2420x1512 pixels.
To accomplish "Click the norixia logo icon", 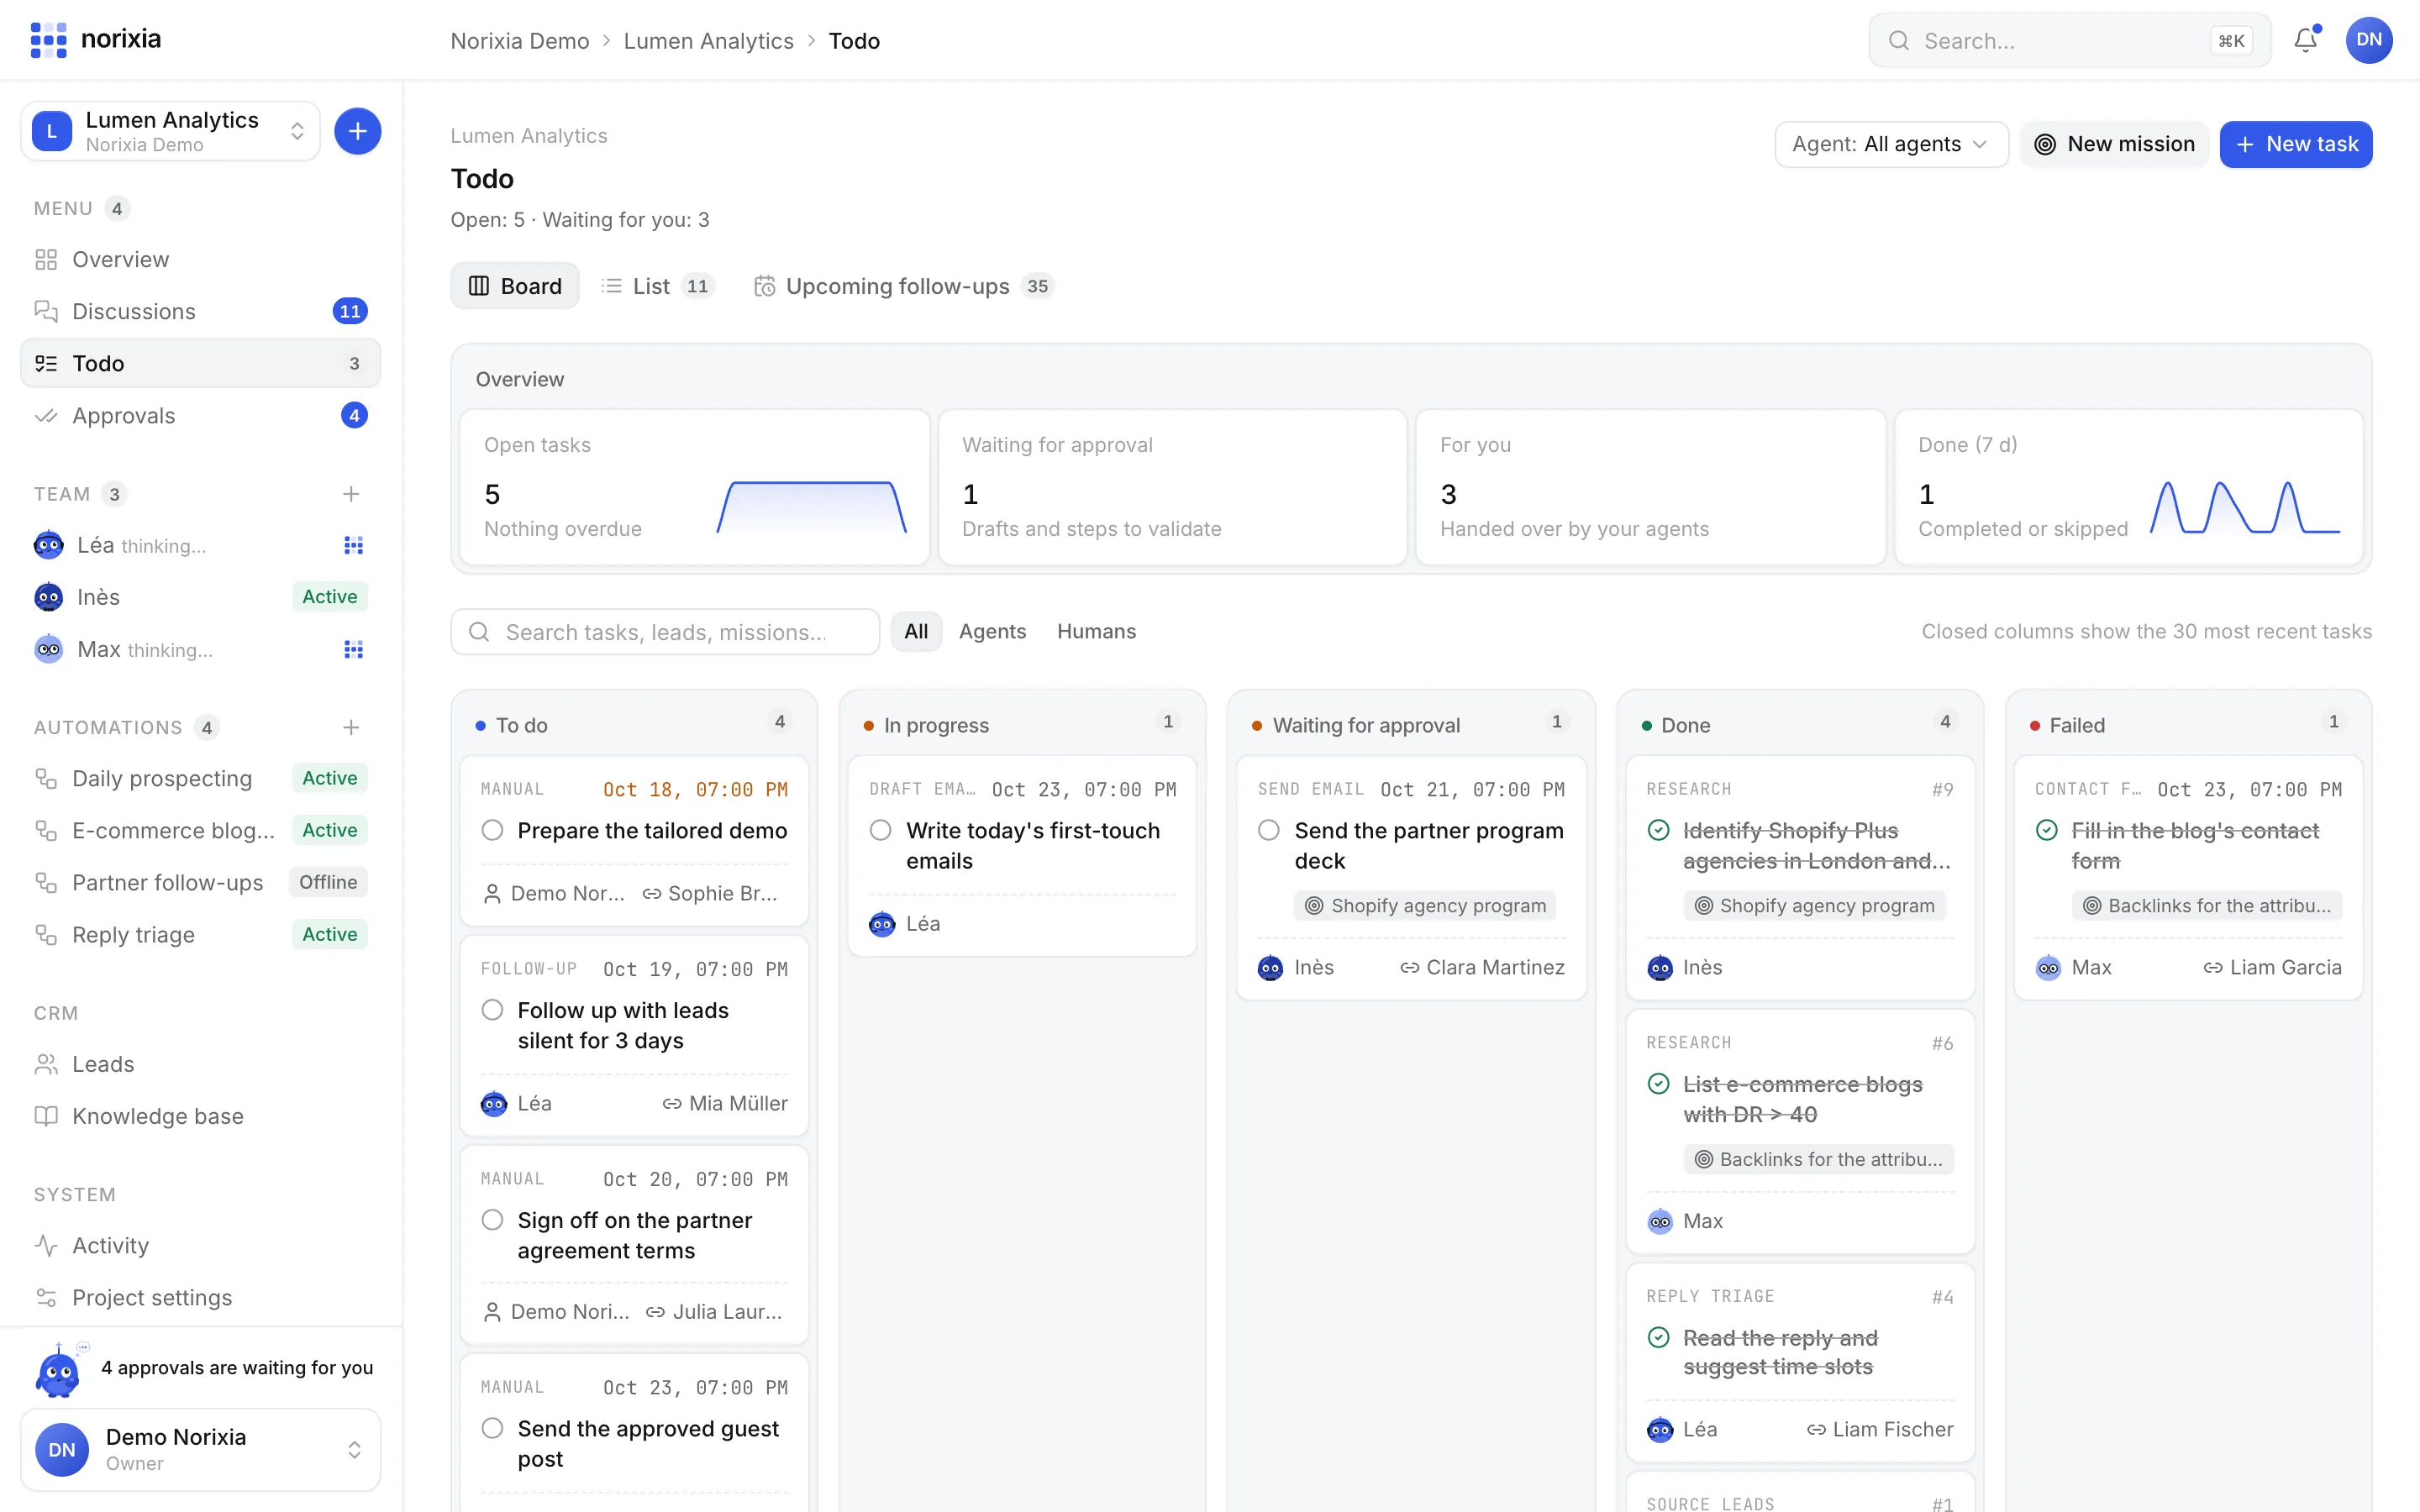I will 48,40.
